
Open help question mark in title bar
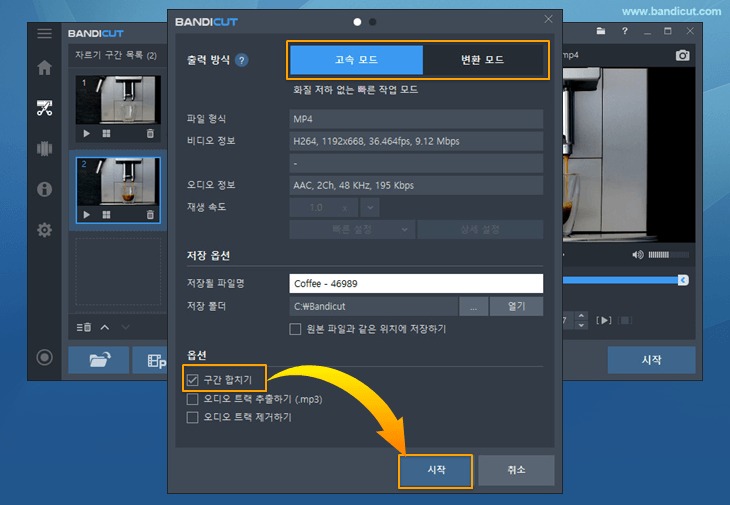(624, 31)
